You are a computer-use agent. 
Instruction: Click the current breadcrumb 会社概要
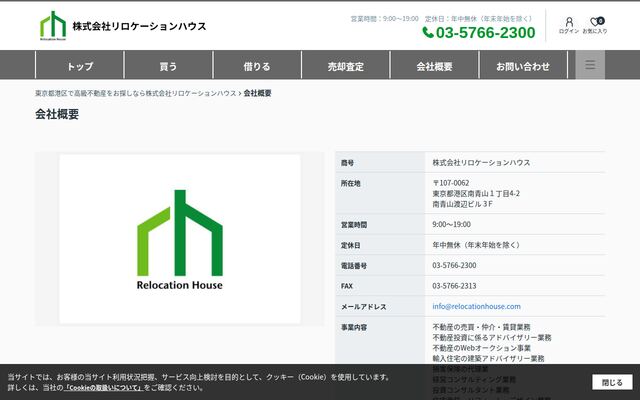pyautogui.click(x=257, y=93)
